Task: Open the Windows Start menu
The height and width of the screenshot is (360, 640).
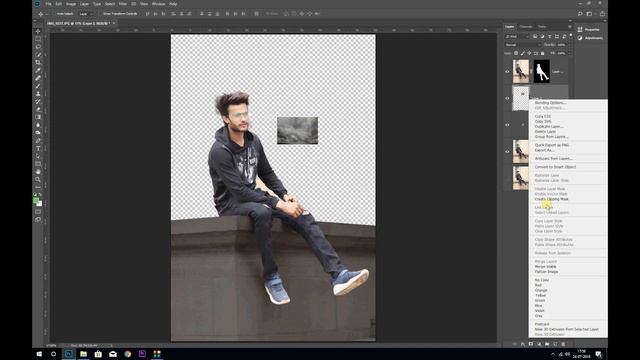Action: point(40,354)
